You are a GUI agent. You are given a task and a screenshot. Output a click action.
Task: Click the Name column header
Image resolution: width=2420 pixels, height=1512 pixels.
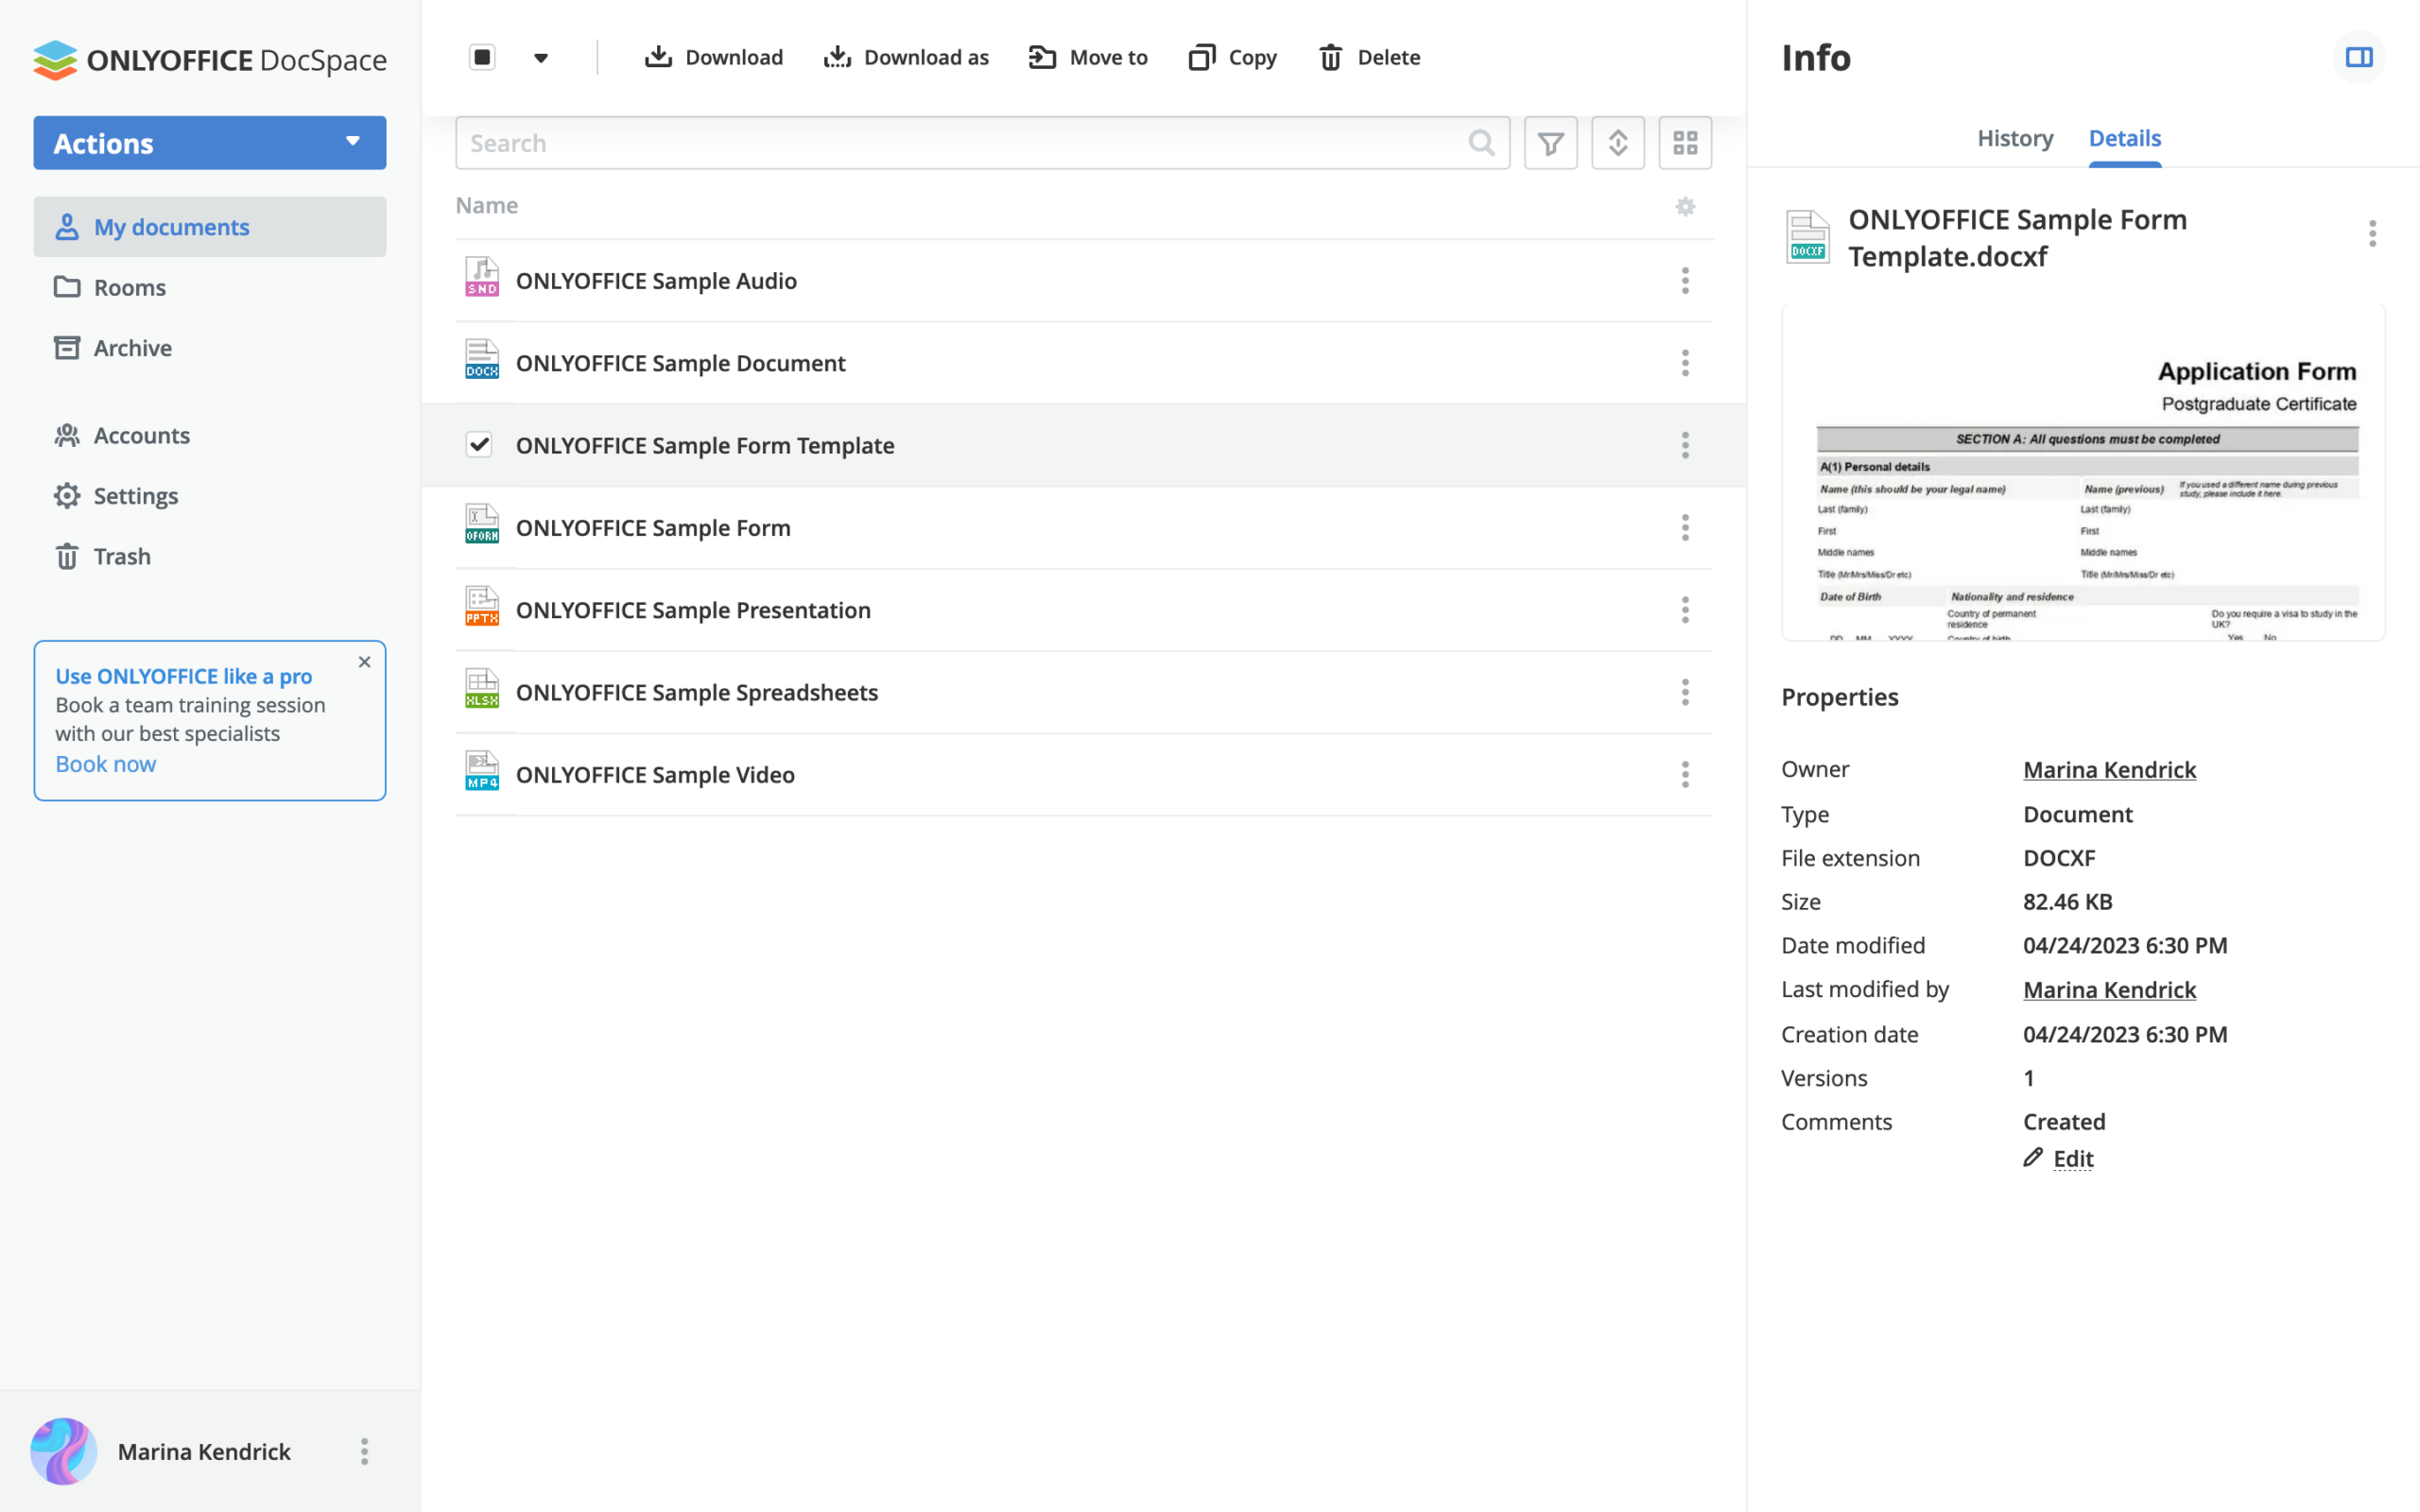[x=487, y=205]
